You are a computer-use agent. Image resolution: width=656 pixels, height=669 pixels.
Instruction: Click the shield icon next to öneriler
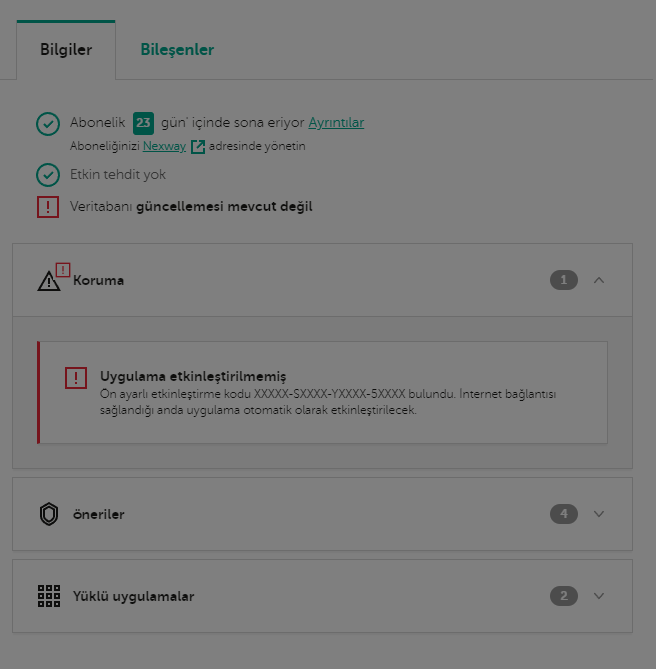(49, 514)
